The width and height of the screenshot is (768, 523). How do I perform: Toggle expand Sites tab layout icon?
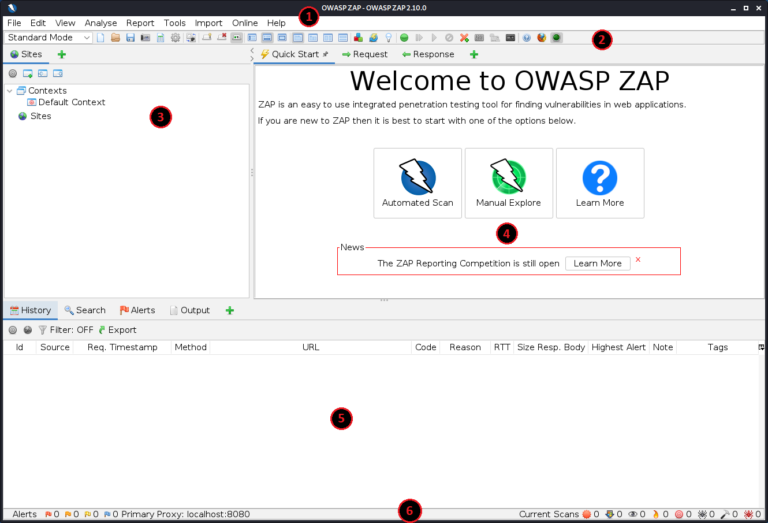pyautogui.click(x=252, y=38)
